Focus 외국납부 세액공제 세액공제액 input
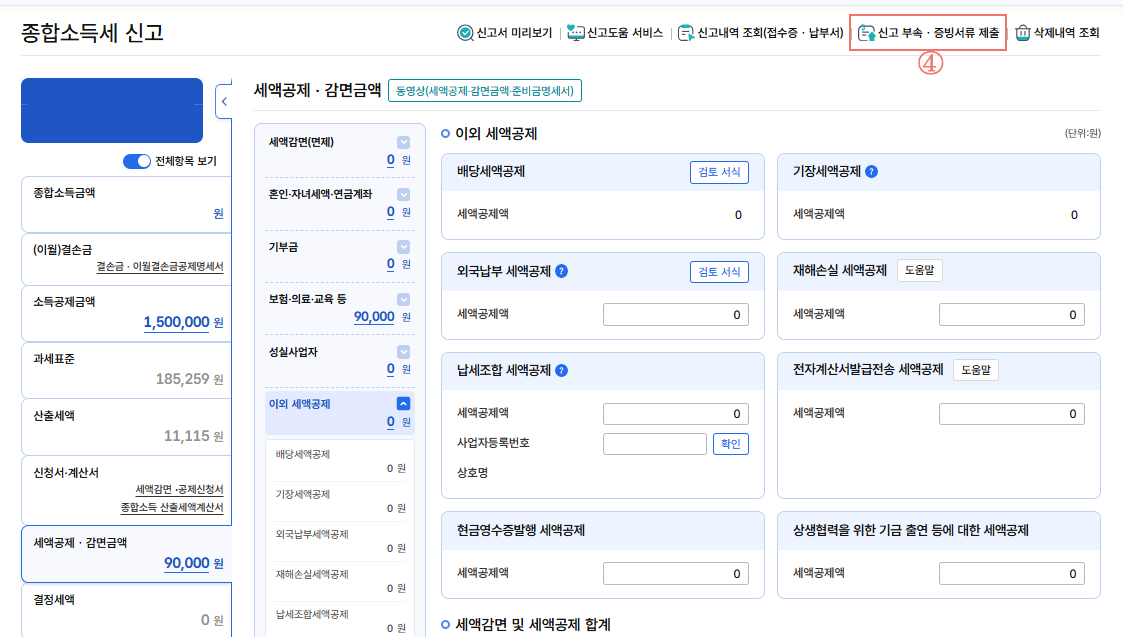The width and height of the screenshot is (1123, 637). tap(675, 315)
